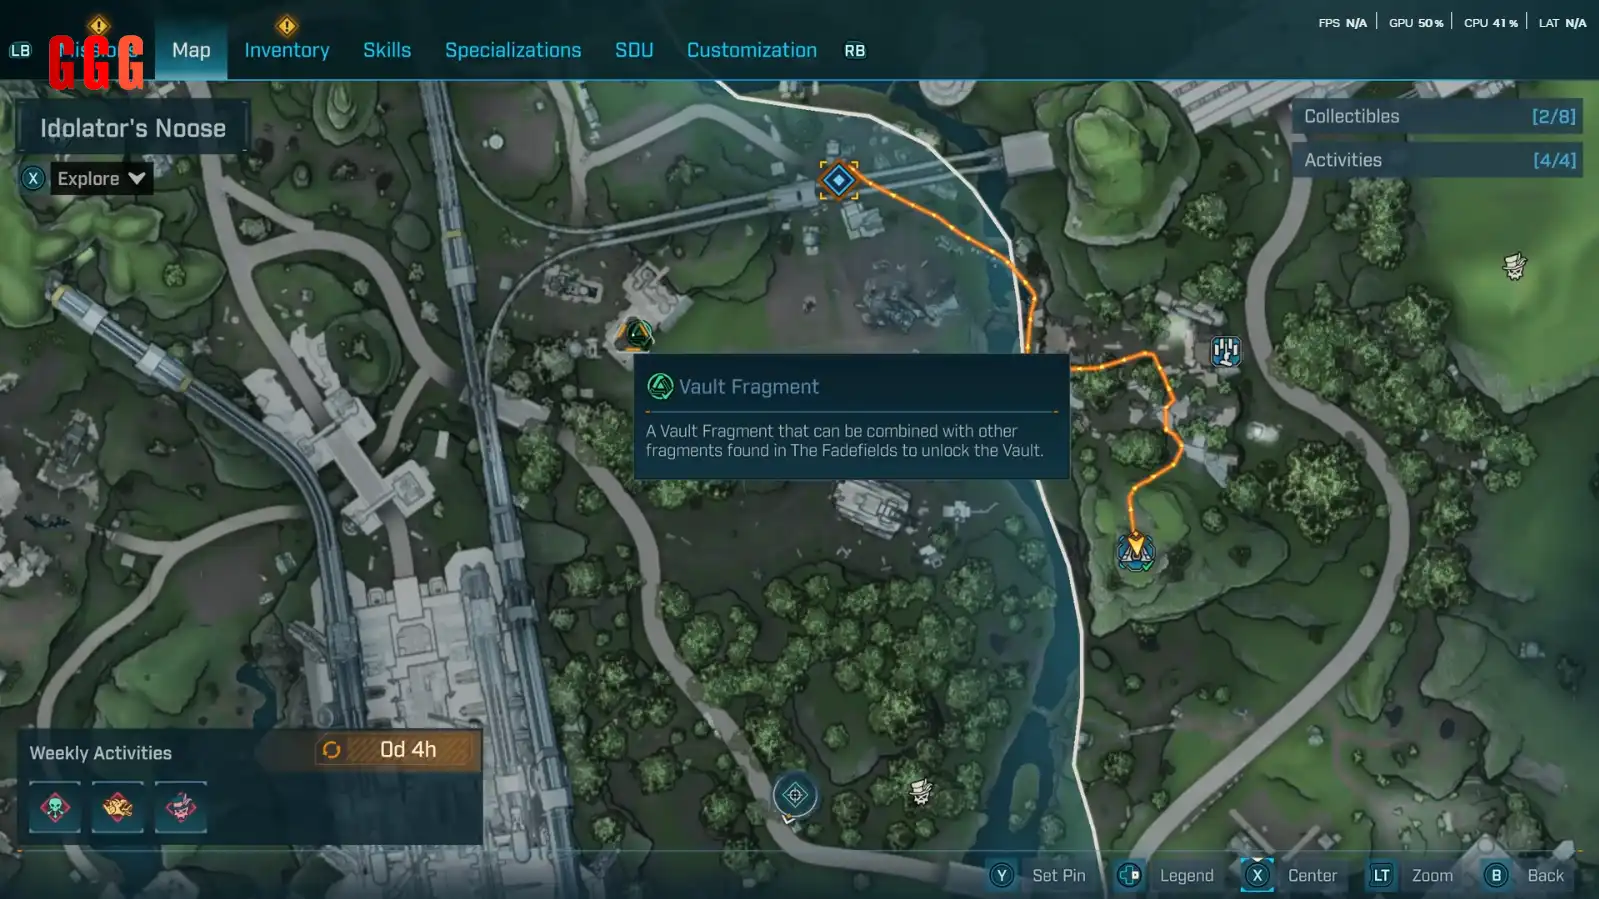Open the Inventory tab
The image size is (1599, 899).
pyautogui.click(x=287, y=50)
